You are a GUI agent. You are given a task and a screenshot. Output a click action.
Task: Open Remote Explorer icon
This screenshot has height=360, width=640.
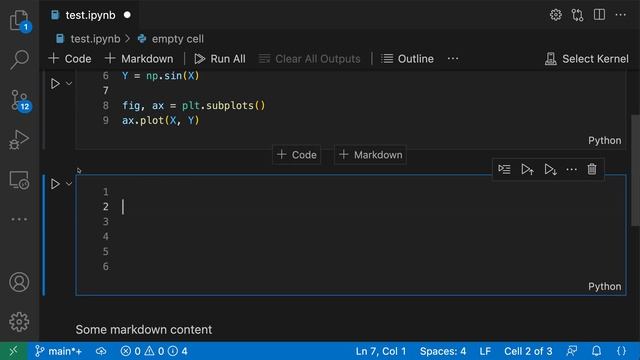coord(19,180)
